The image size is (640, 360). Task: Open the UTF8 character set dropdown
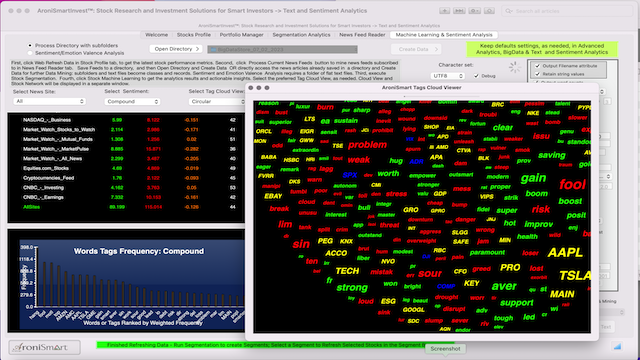point(448,76)
